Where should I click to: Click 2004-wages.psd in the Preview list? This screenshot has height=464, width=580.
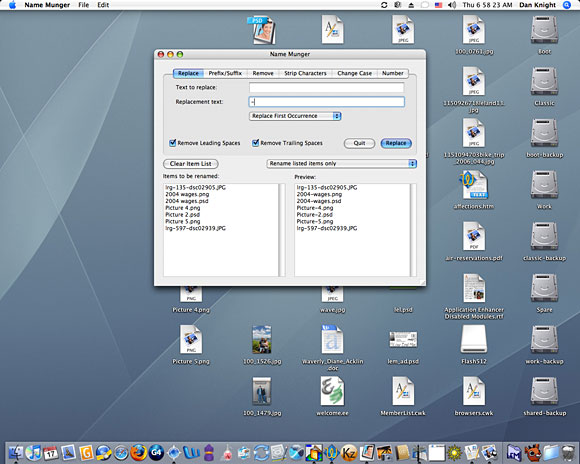click(x=319, y=201)
